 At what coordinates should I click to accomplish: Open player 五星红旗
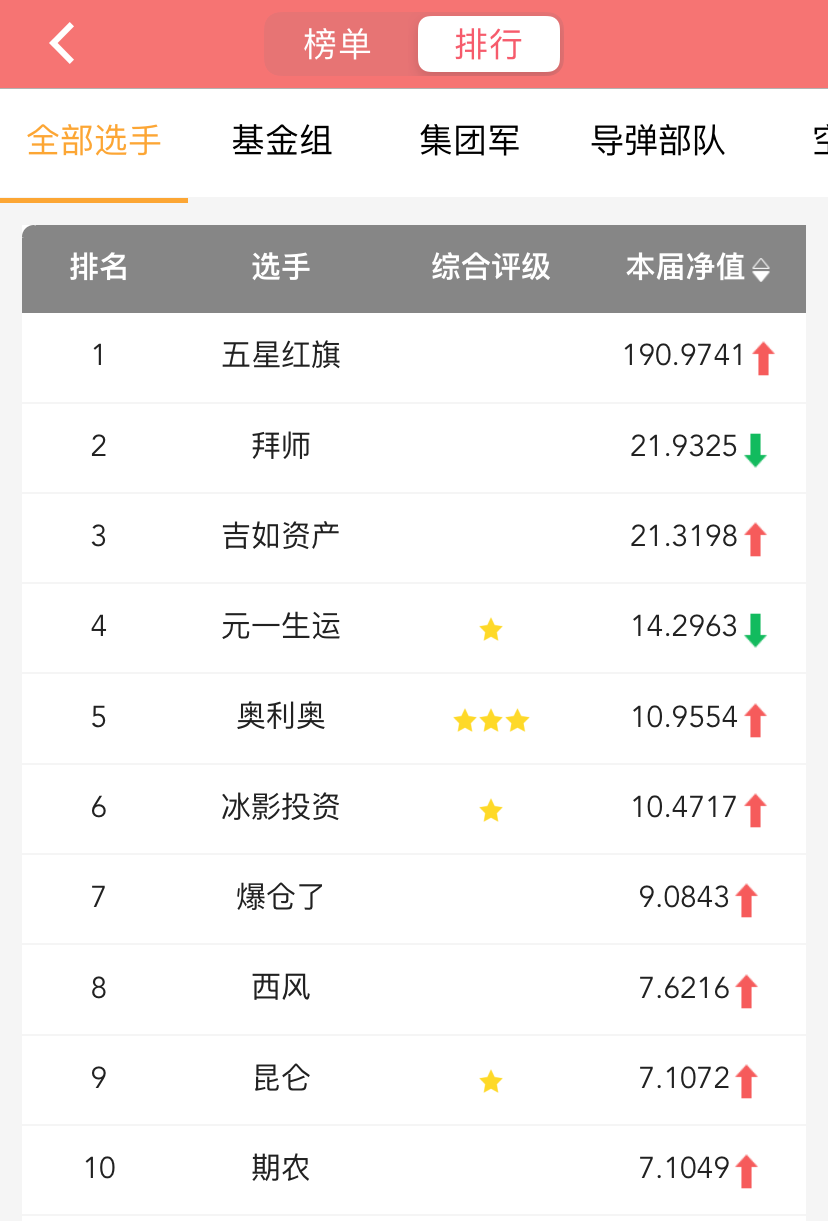(281, 355)
